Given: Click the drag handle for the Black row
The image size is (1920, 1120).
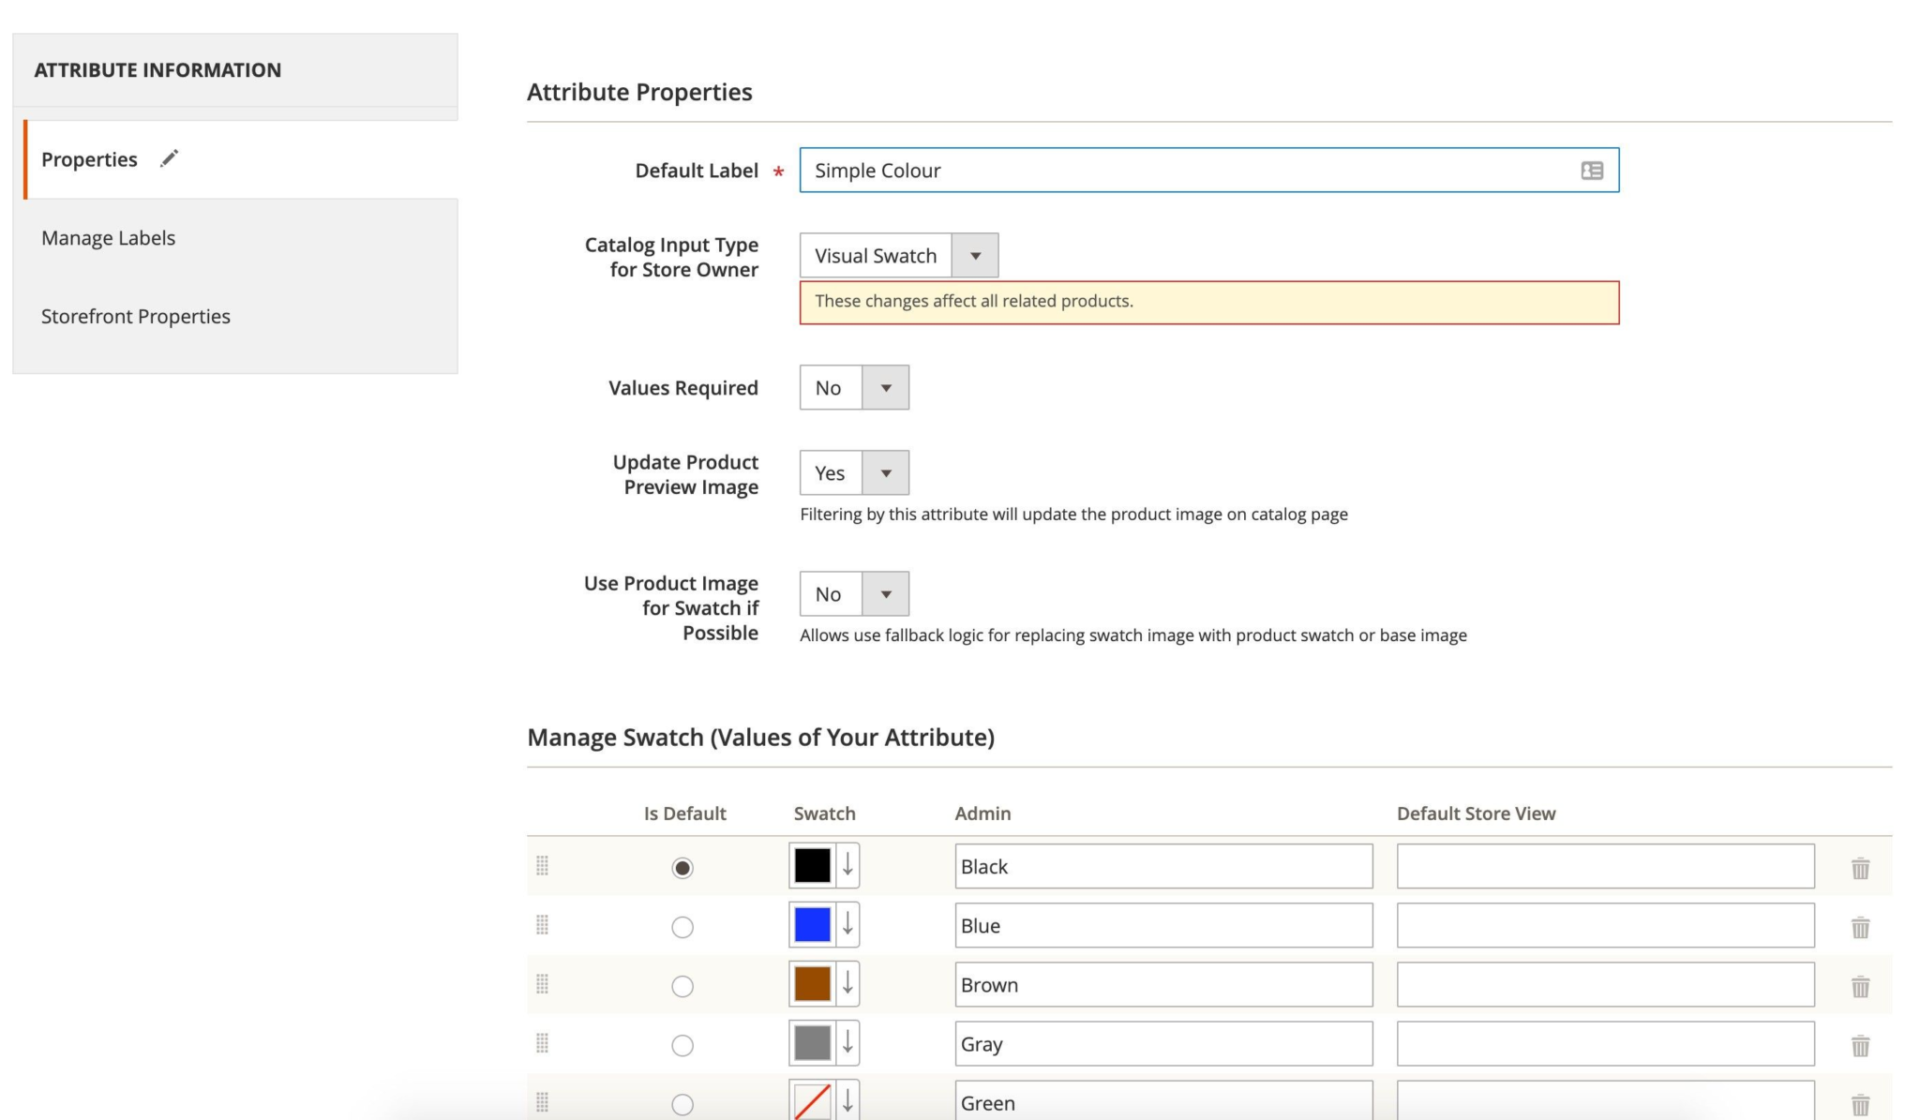Looking at the screenshot, I should (543, 867).
